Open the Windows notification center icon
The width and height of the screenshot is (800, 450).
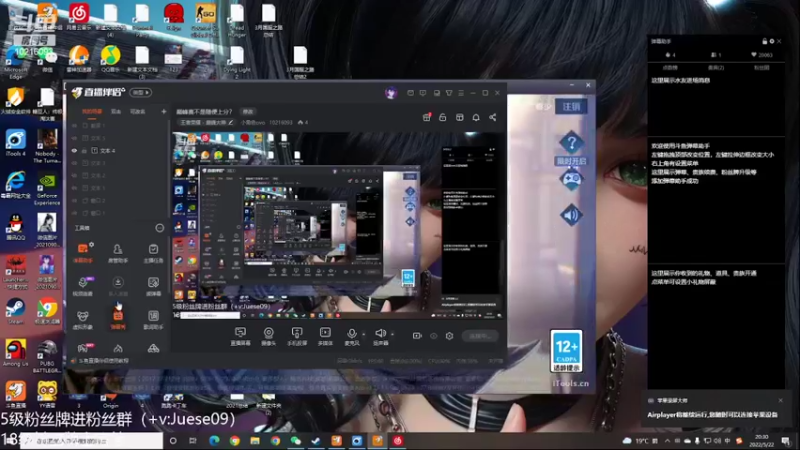(x=786, y=441)
